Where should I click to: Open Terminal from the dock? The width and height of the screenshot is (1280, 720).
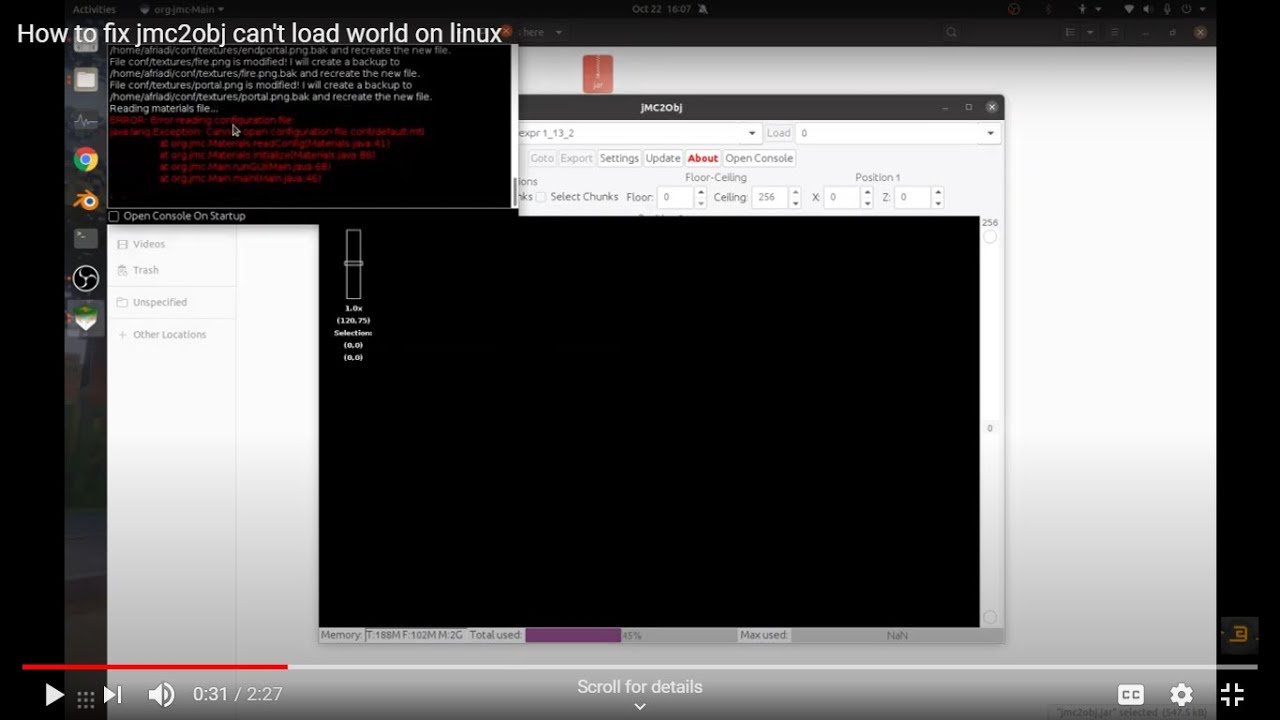tap(86, 239)
